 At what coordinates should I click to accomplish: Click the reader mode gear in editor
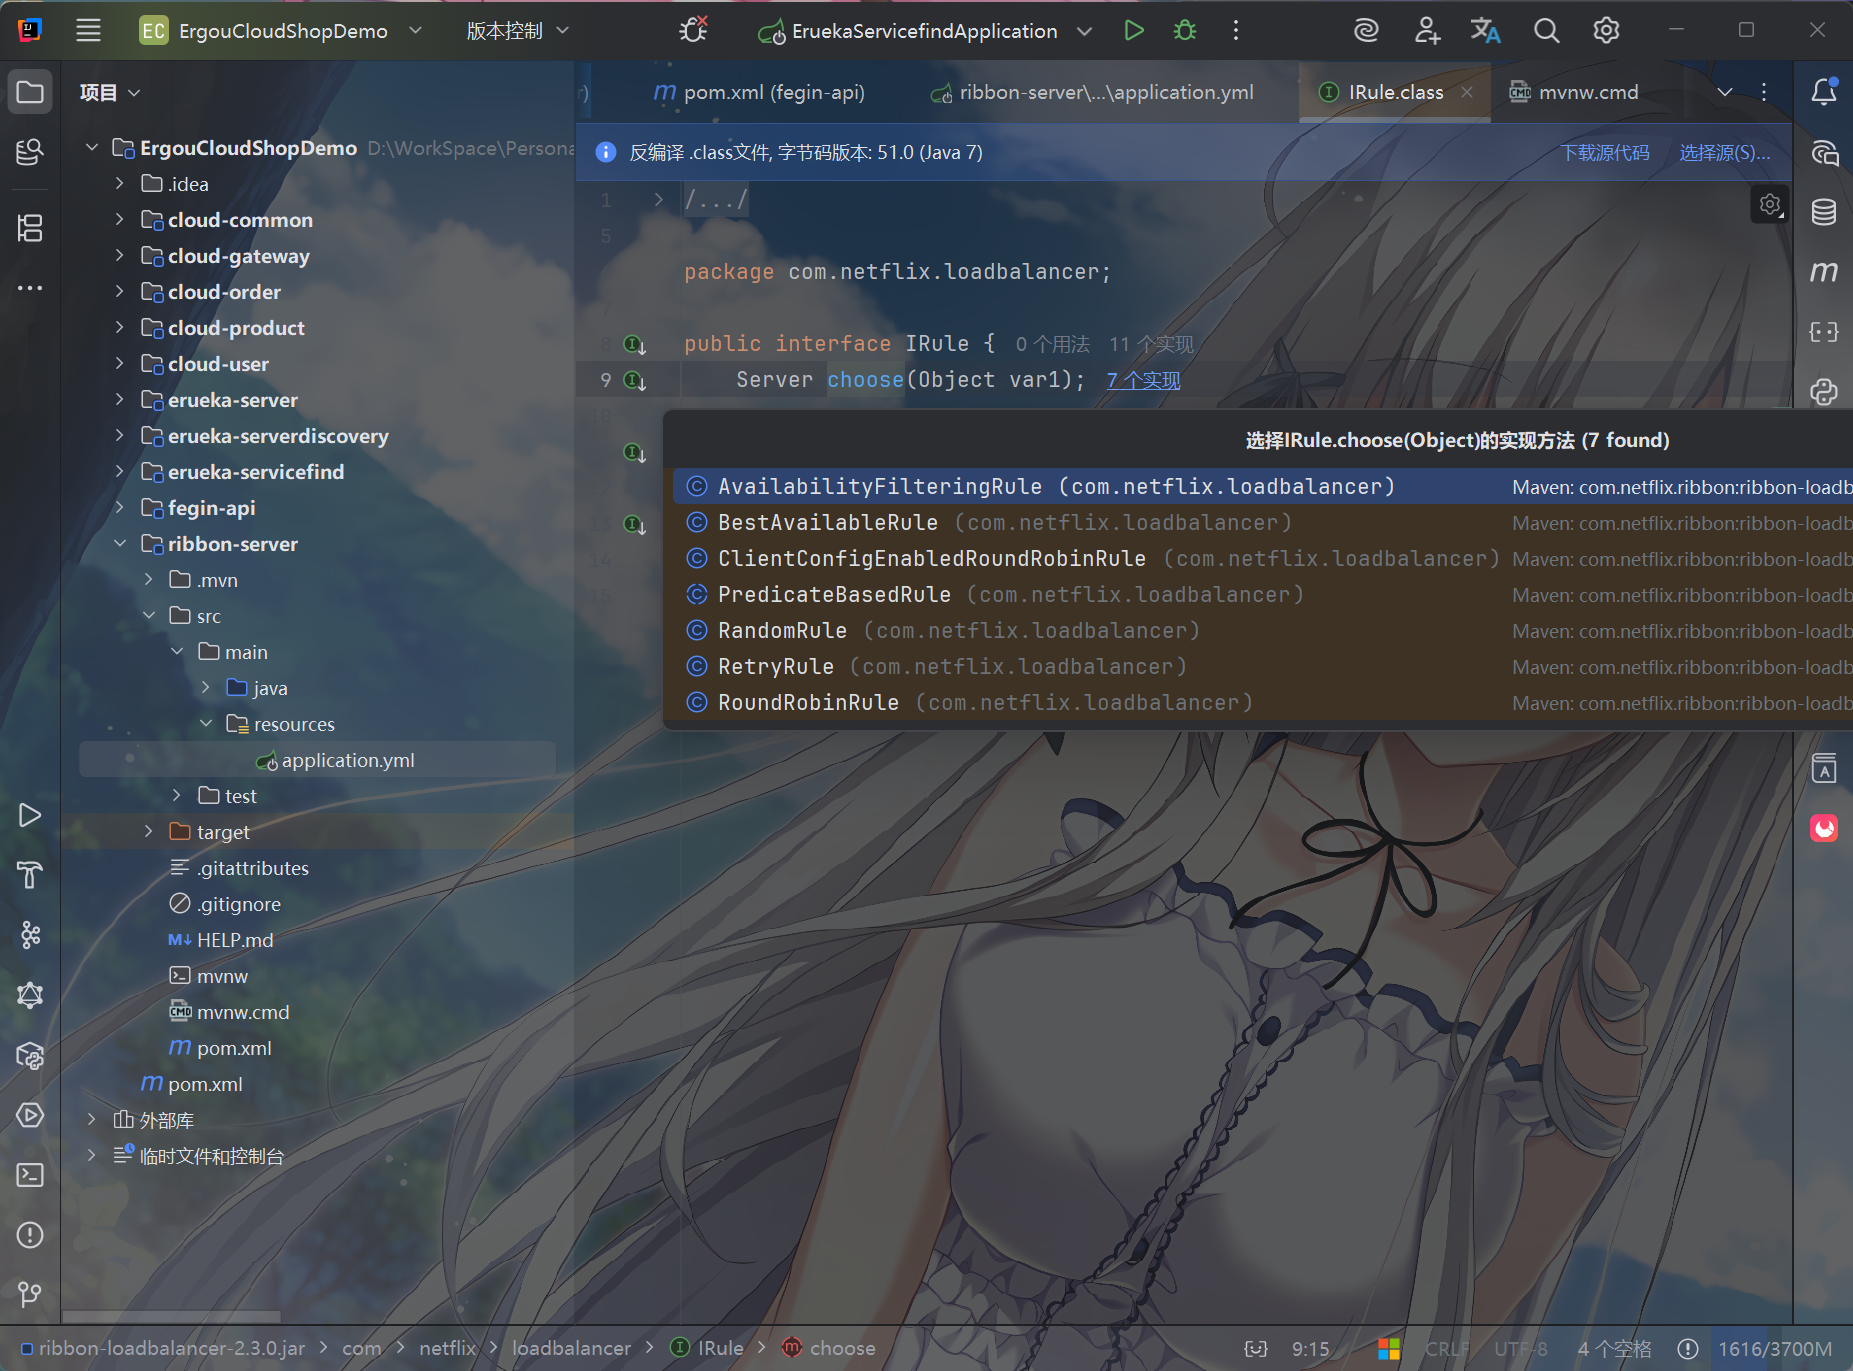click(1770, 205)
